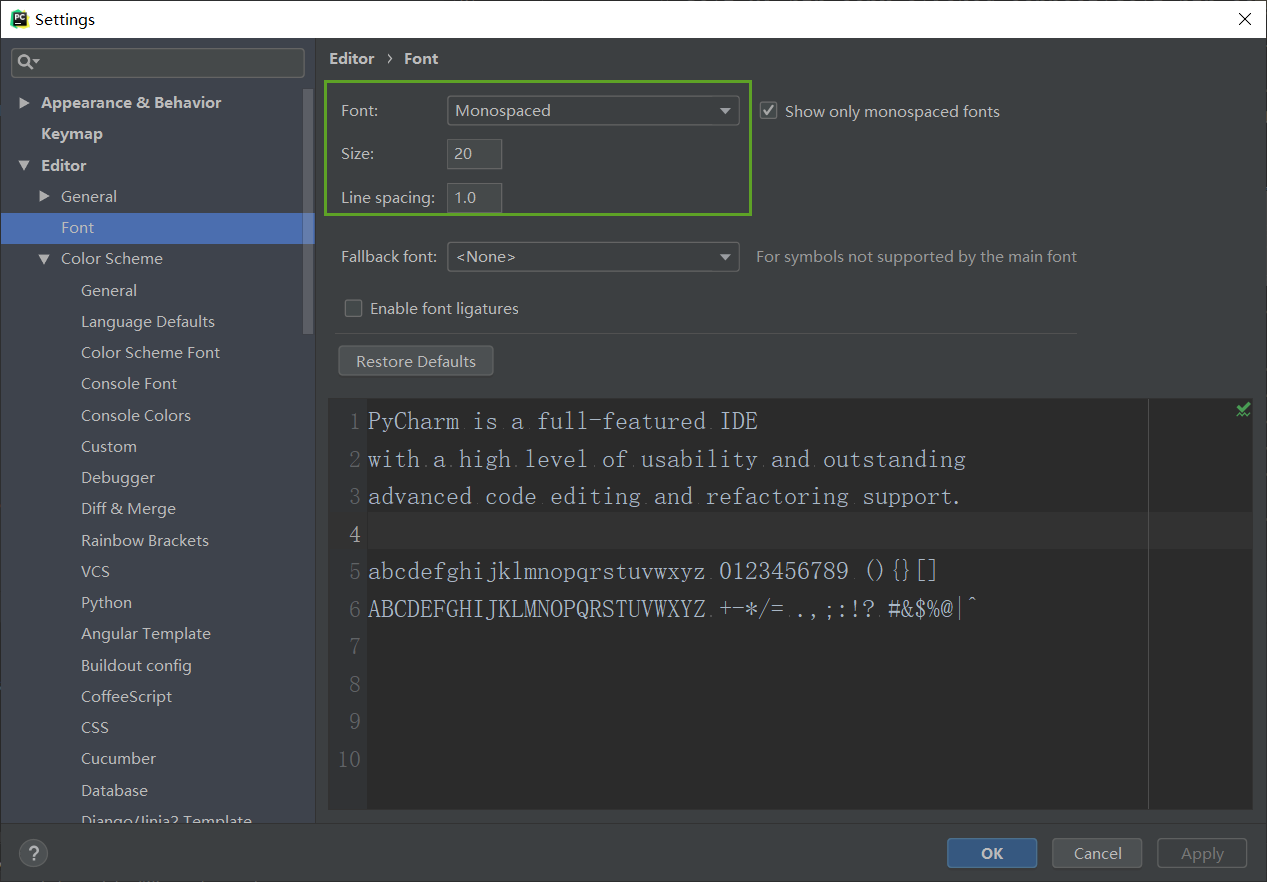Click the Font breadcrumb label

[421, 58]
